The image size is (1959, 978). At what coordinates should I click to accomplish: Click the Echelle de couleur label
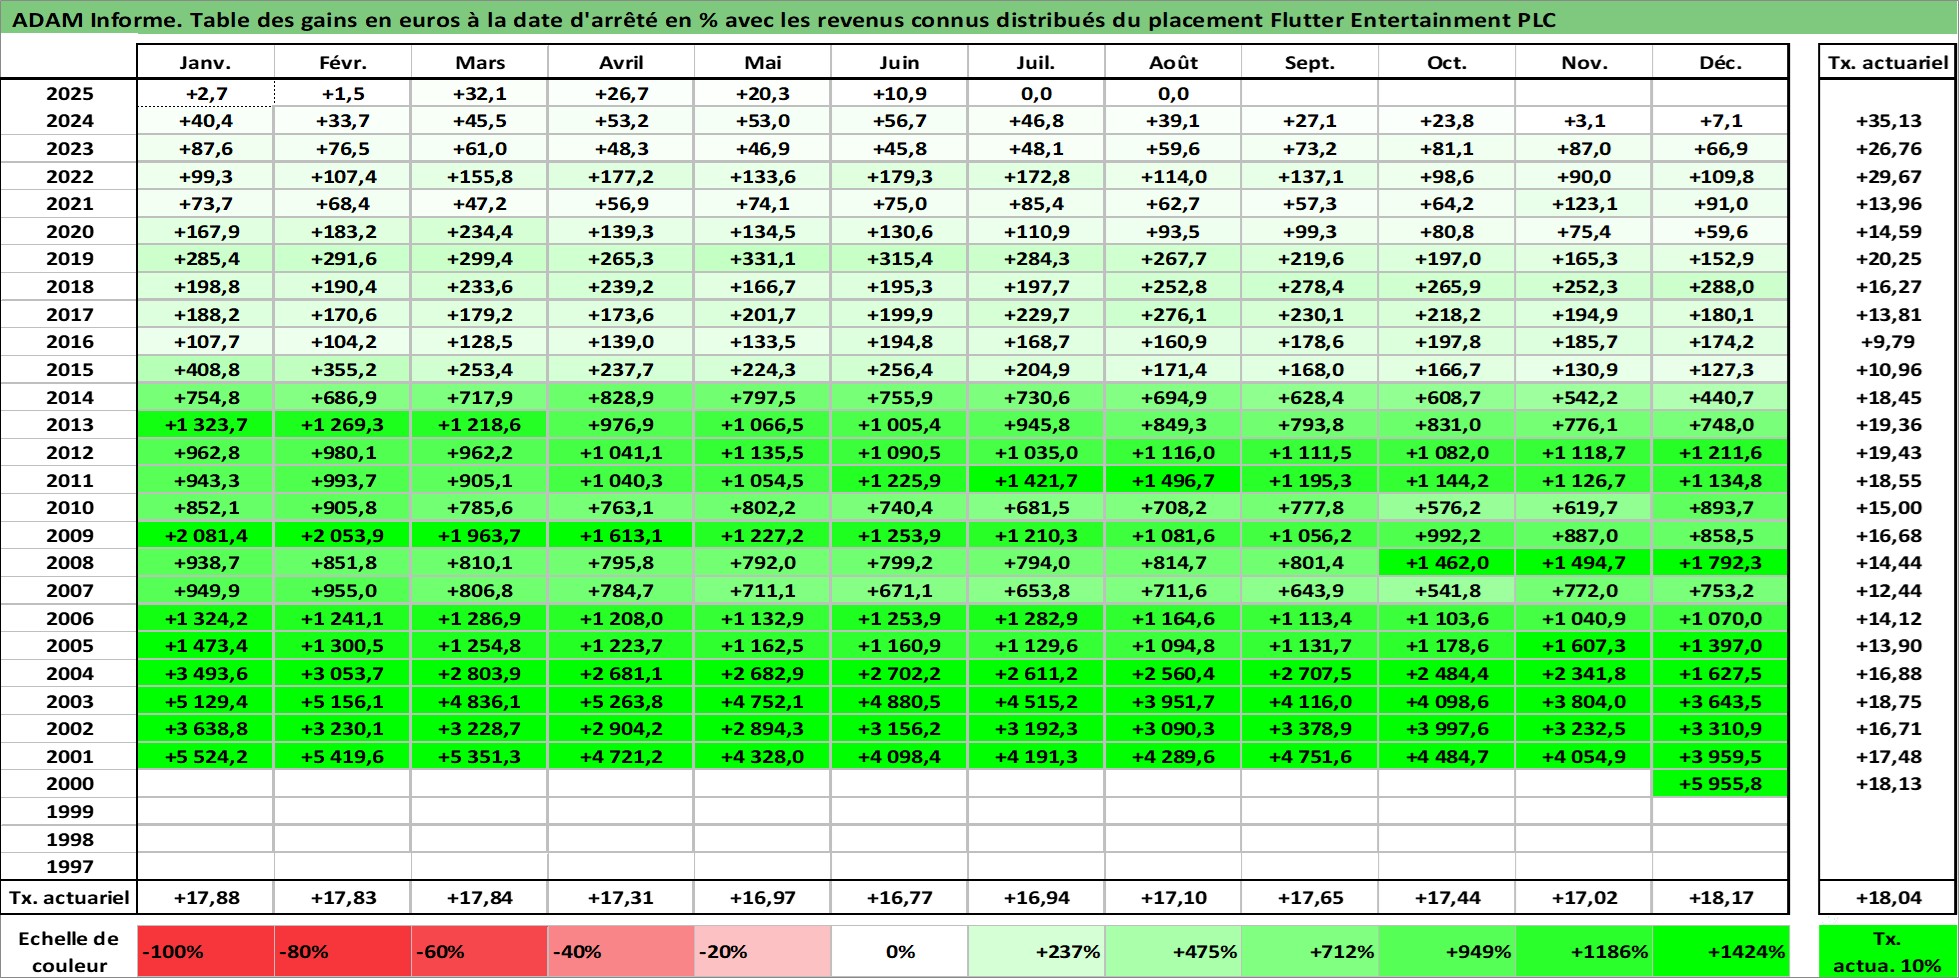pos(69,952)
